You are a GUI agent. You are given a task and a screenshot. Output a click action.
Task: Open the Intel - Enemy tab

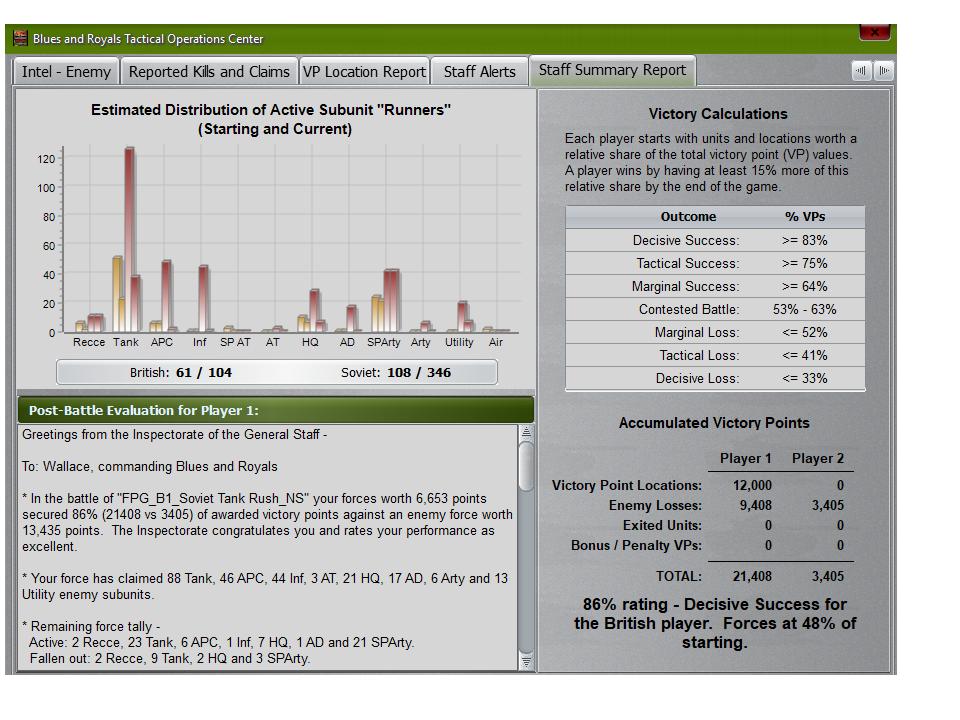(66, 72)
